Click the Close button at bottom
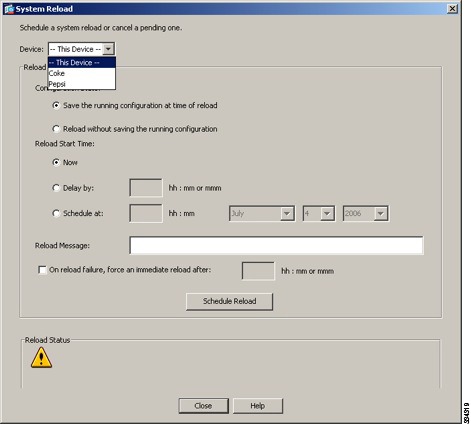 point(203,406)
